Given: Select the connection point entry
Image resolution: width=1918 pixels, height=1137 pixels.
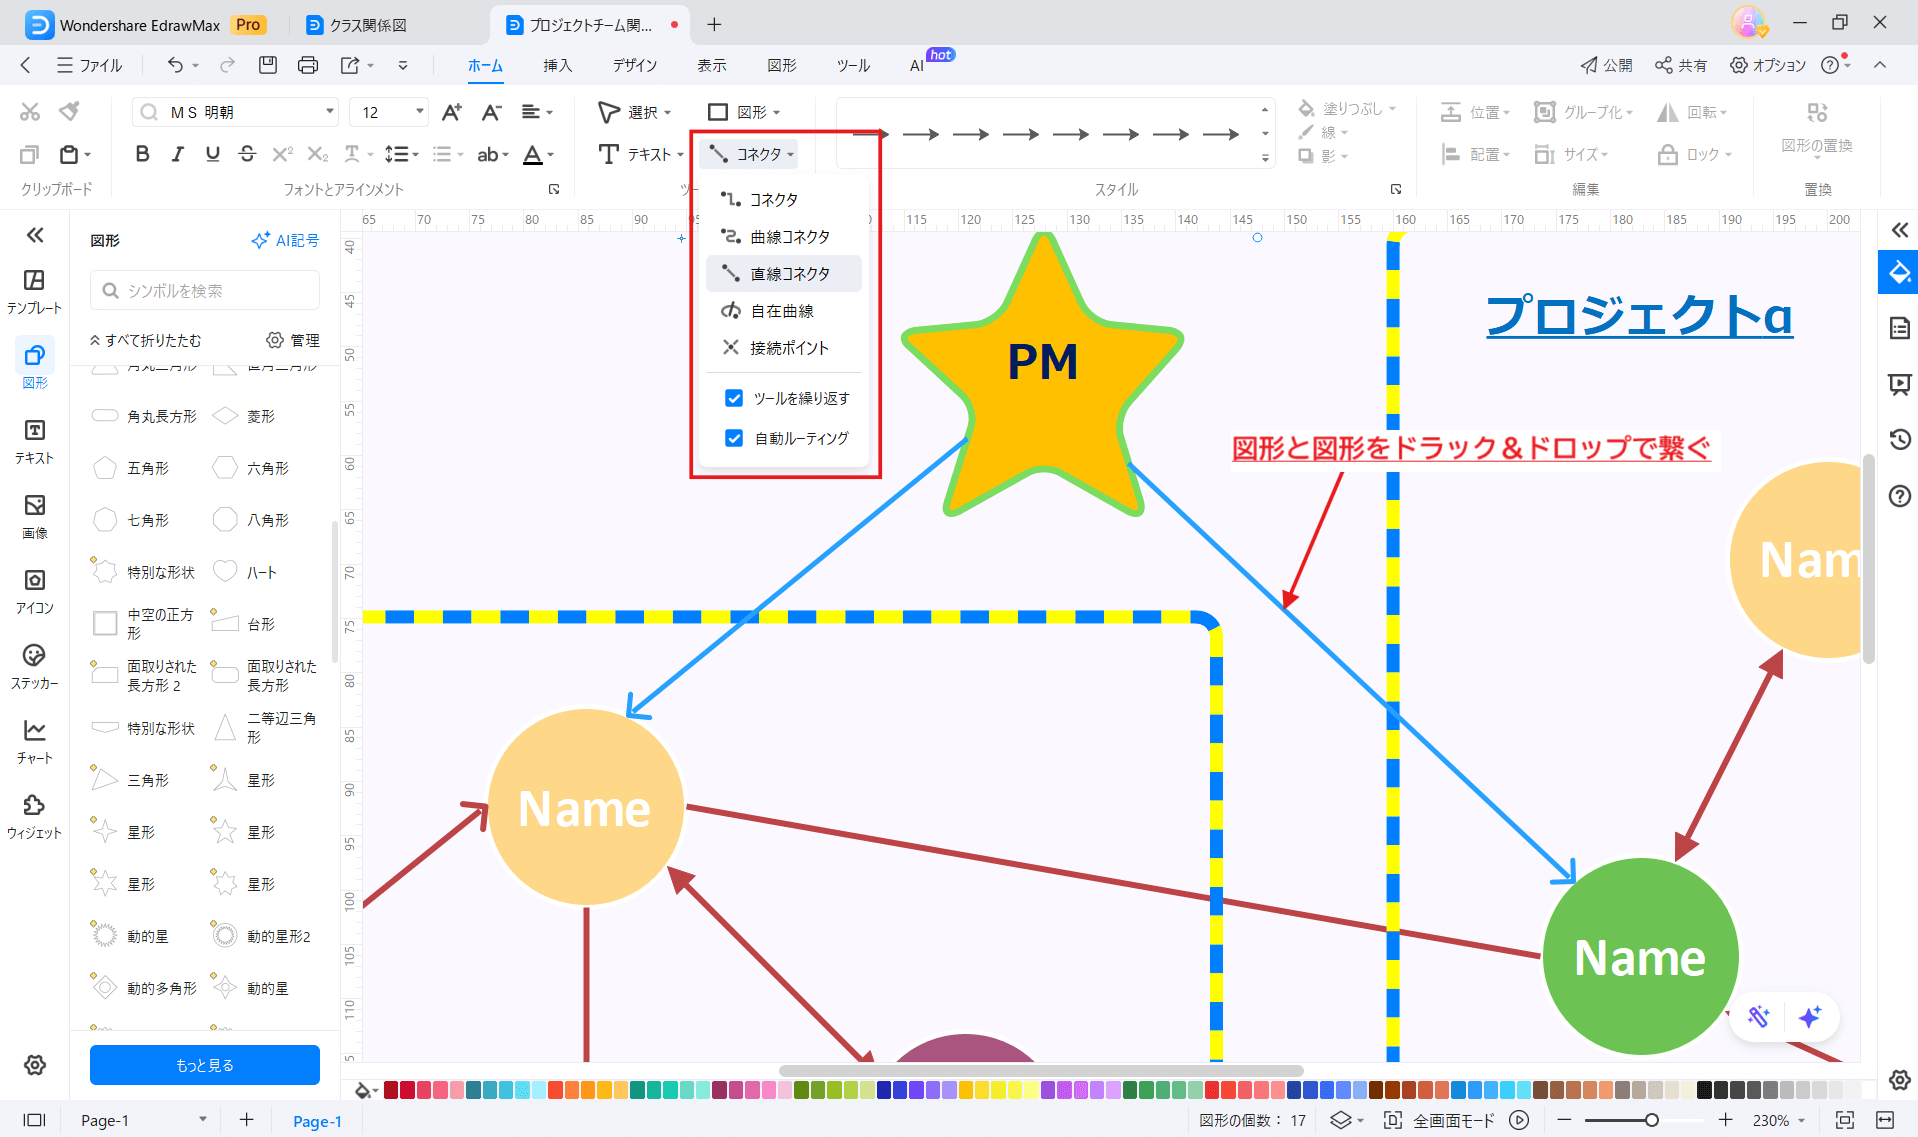Looking at the screenshot, I should (x=784, y=348).
